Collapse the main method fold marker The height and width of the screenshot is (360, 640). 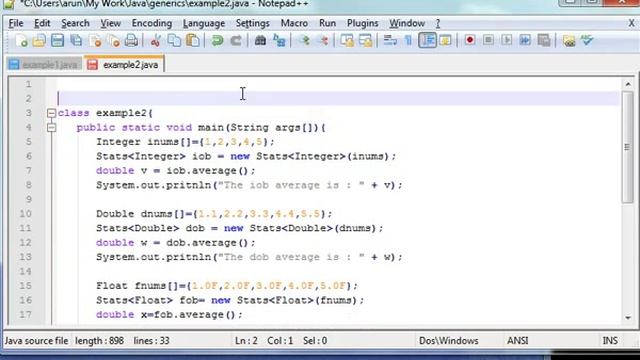pos(51,128)
